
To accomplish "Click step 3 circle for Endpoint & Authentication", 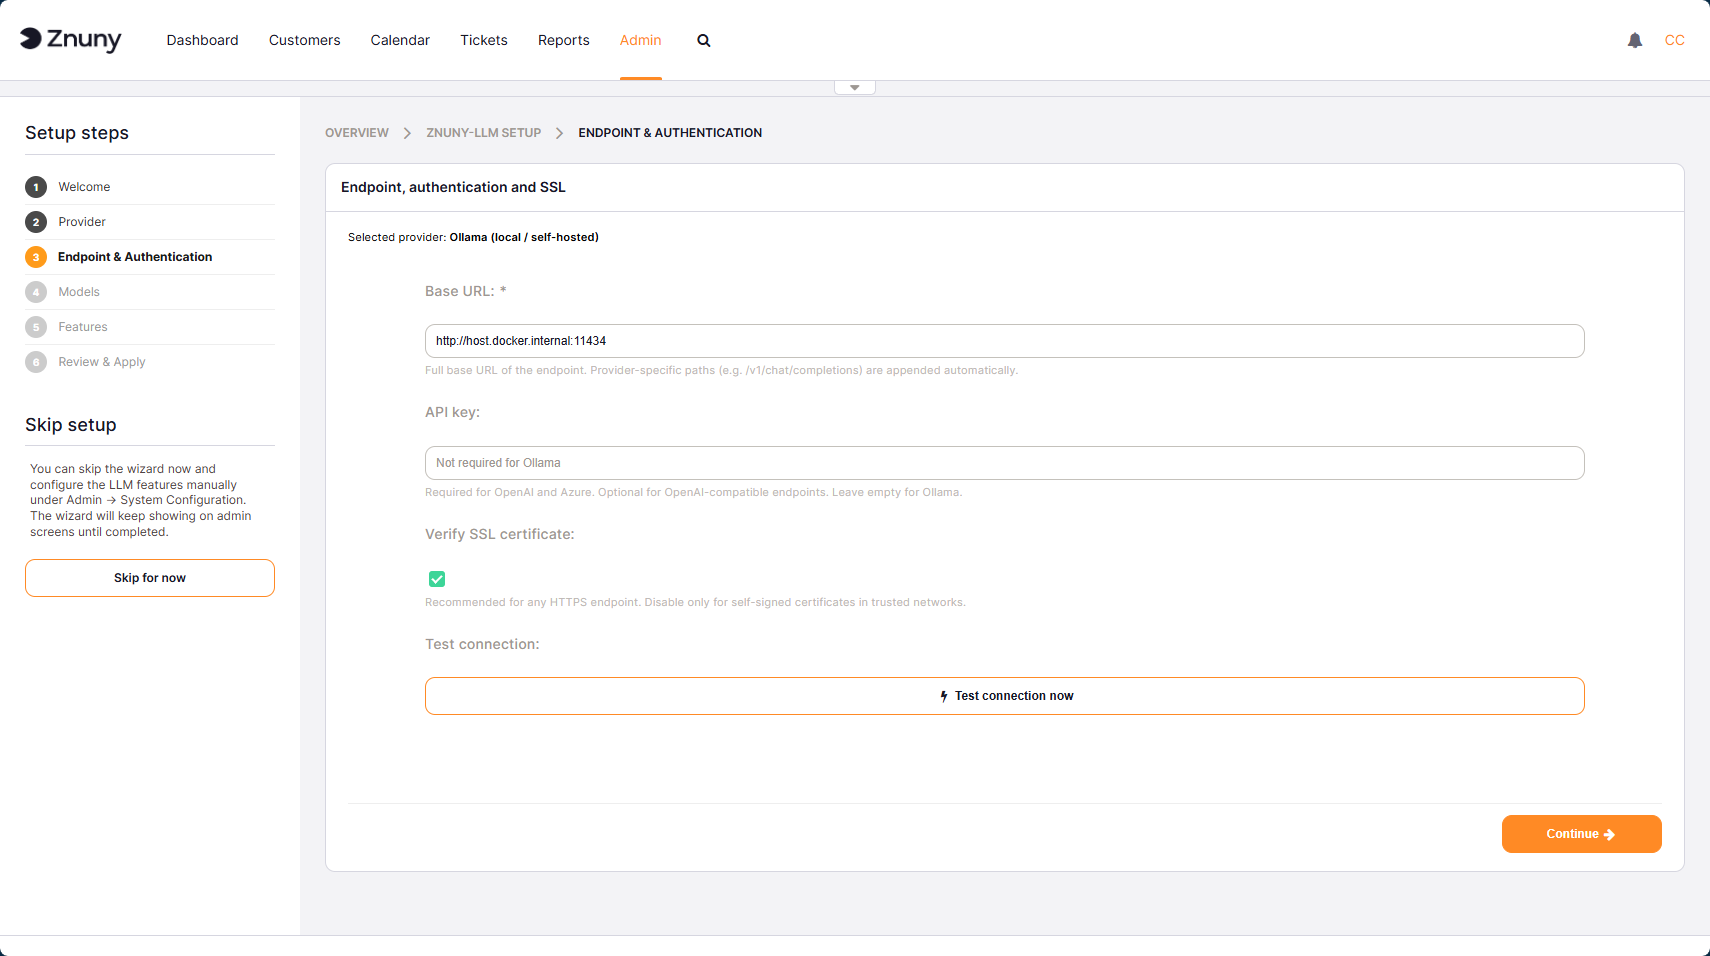I will [x=36, y=257].
